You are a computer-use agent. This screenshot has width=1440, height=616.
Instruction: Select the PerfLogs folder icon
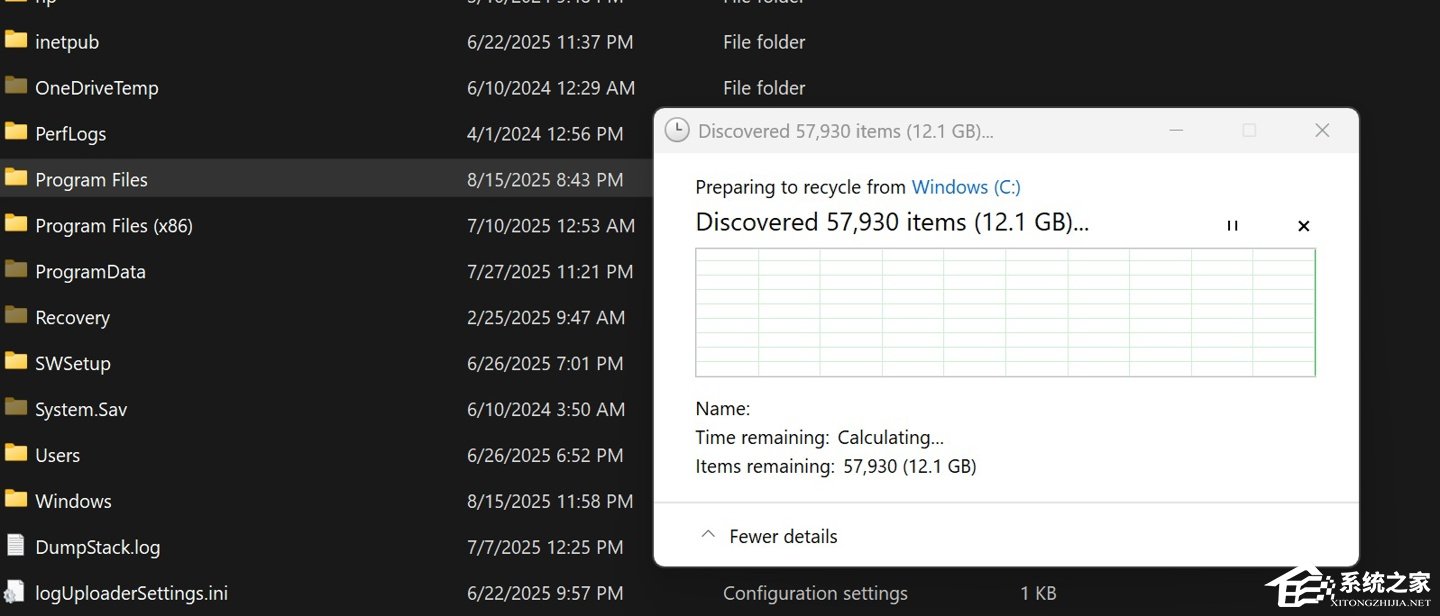pos(16,133)
